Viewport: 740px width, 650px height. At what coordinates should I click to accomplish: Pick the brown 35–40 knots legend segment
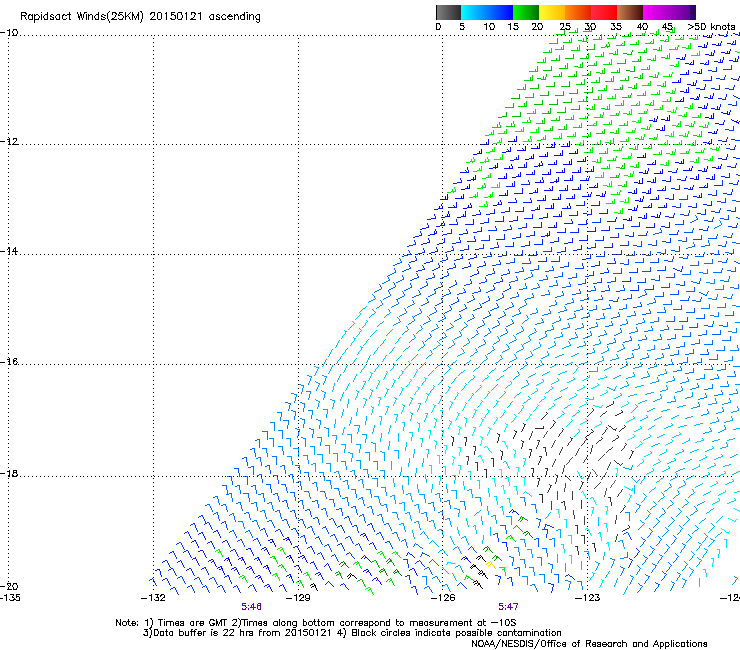630,12
